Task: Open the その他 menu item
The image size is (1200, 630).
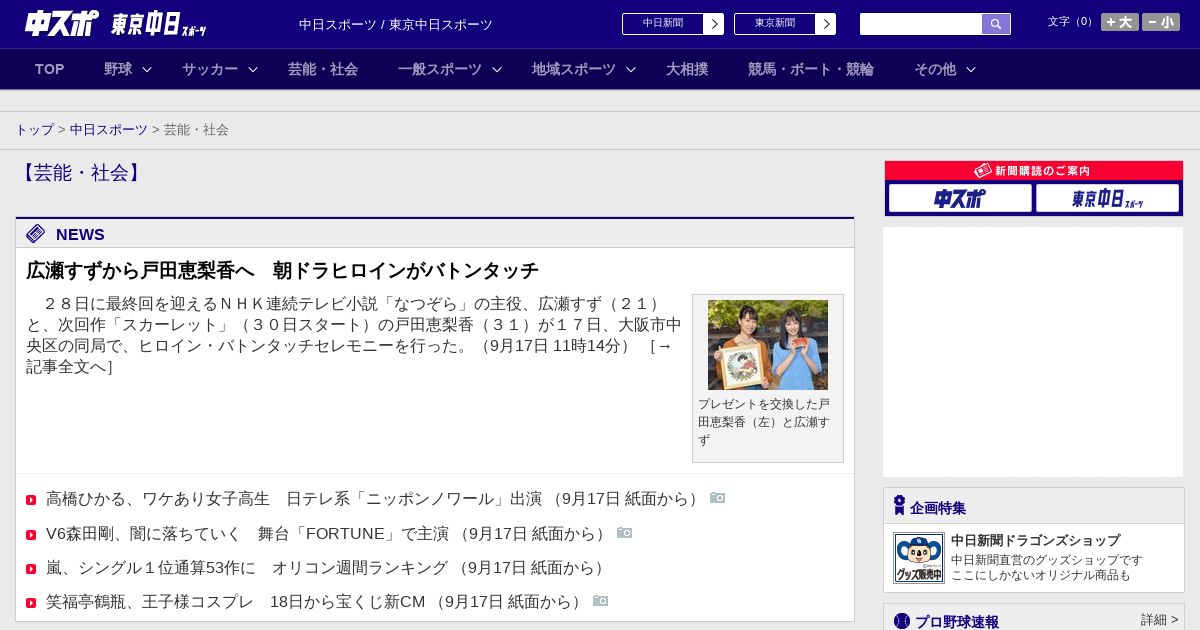Action: point(935,69)
